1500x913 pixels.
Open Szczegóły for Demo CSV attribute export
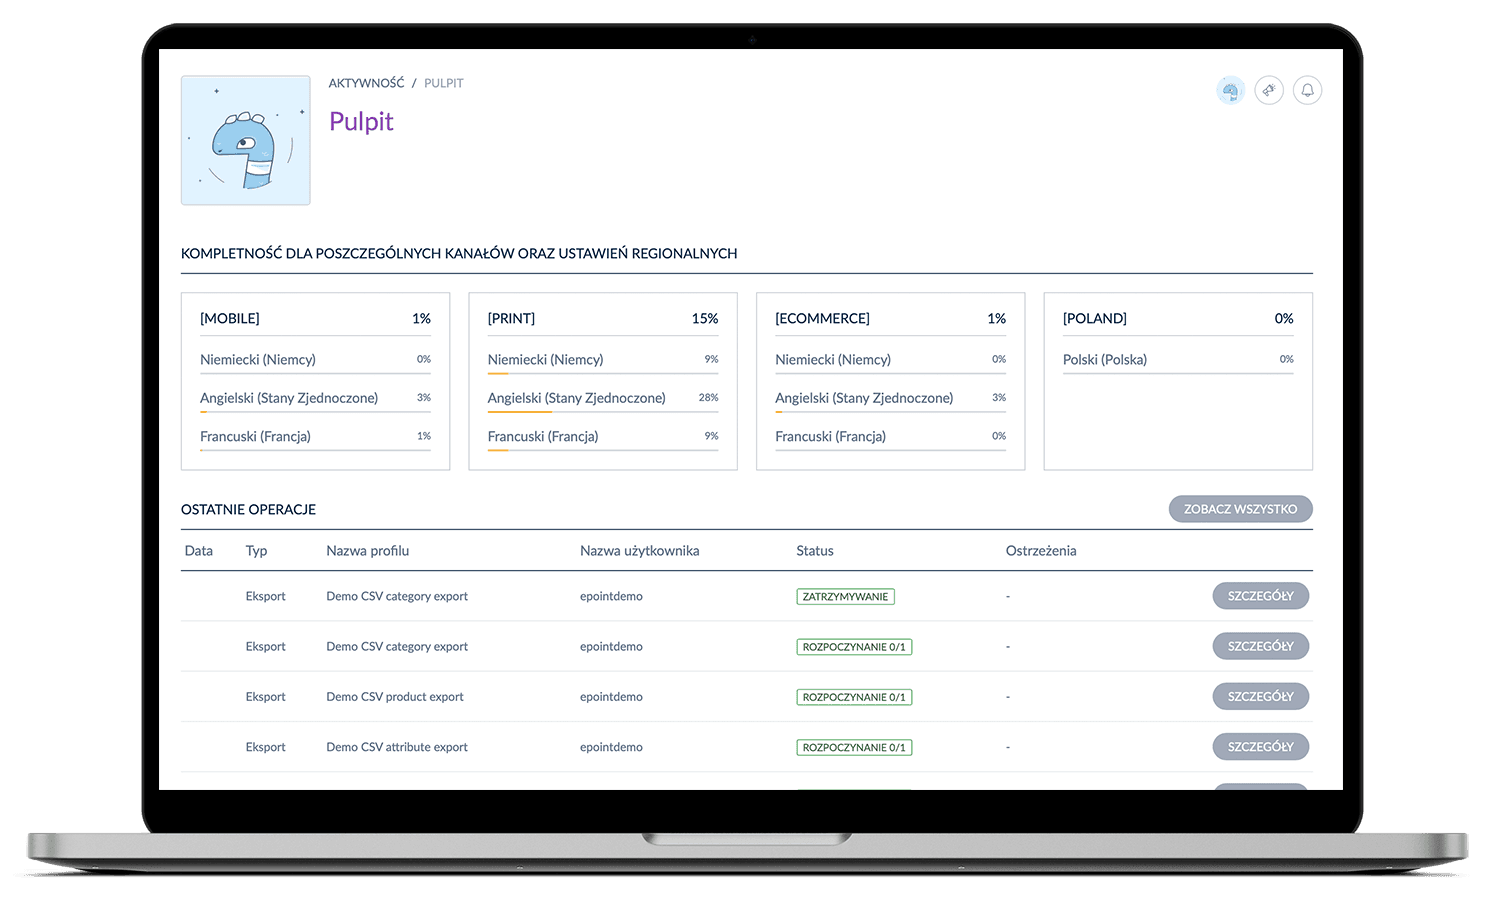pos(1260,747)
